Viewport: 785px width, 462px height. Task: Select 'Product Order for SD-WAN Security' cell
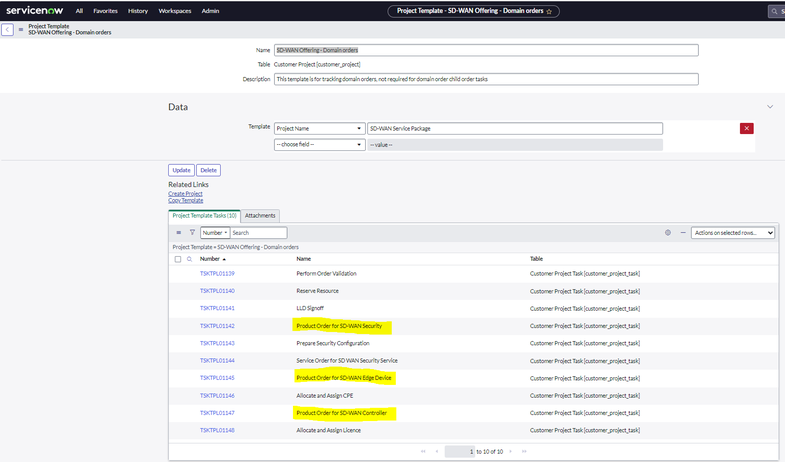(339, 326)
